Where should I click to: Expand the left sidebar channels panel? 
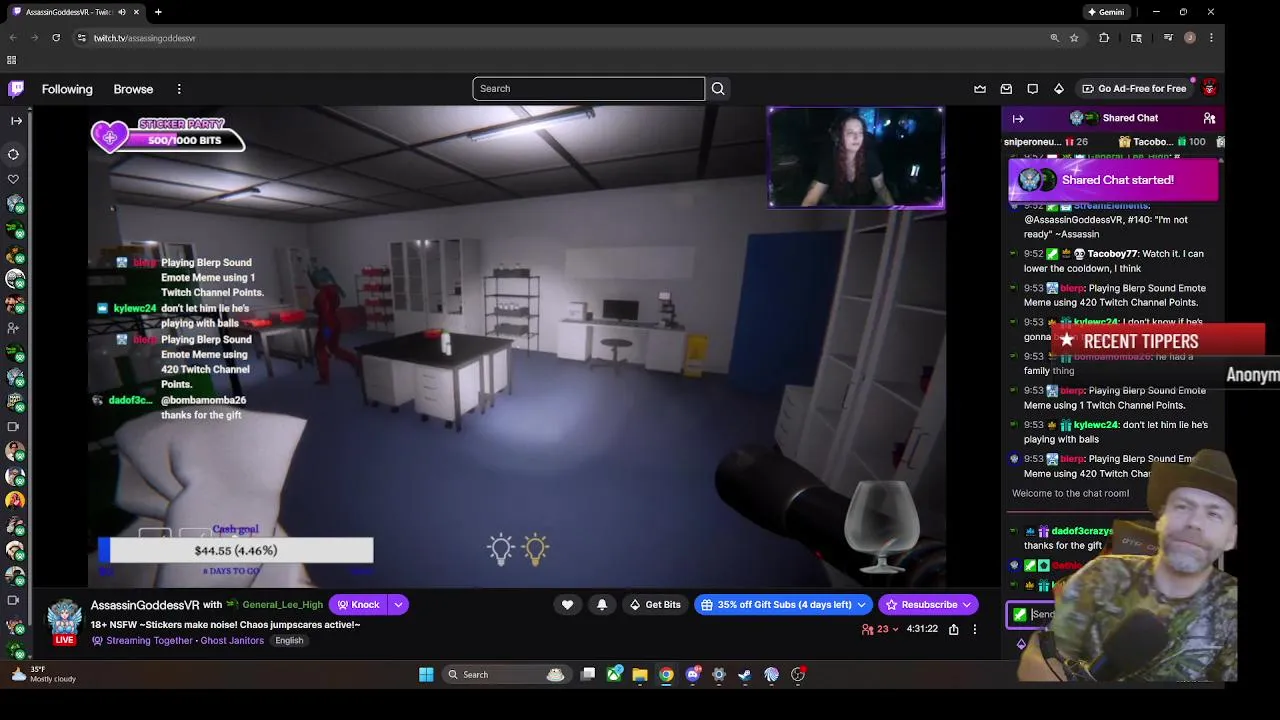click(16, 121)
